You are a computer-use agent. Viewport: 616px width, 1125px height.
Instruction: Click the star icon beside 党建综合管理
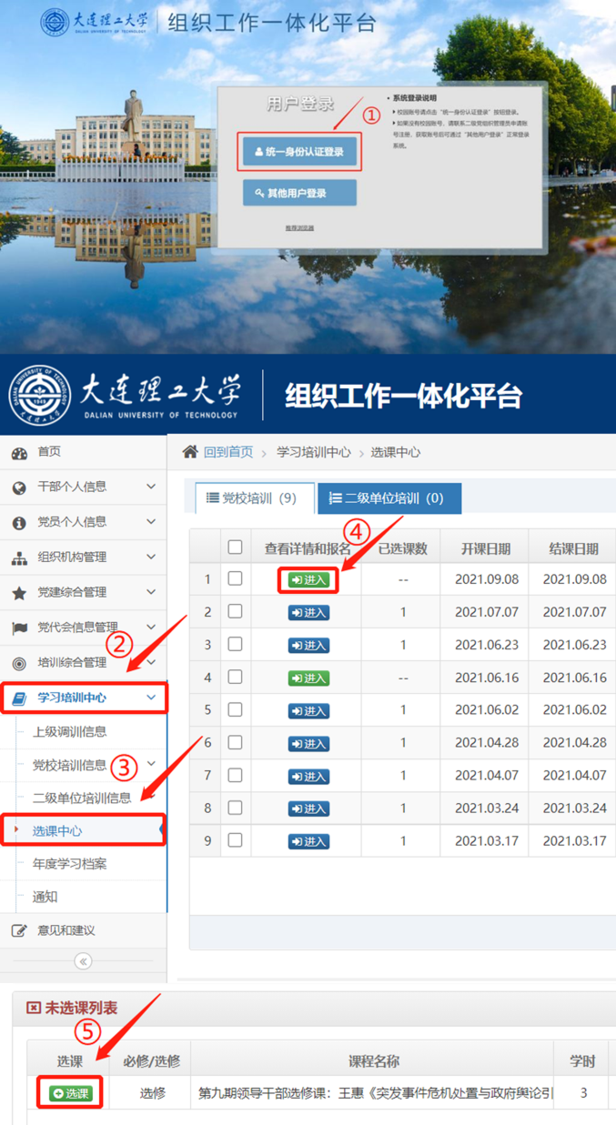point(19,593)
